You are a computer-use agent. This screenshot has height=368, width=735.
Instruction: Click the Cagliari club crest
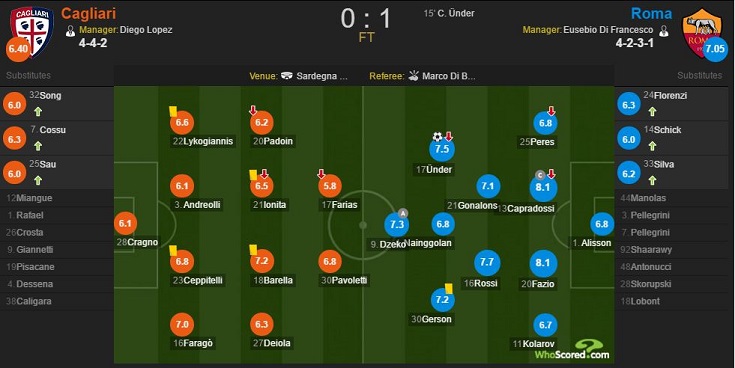32,31
